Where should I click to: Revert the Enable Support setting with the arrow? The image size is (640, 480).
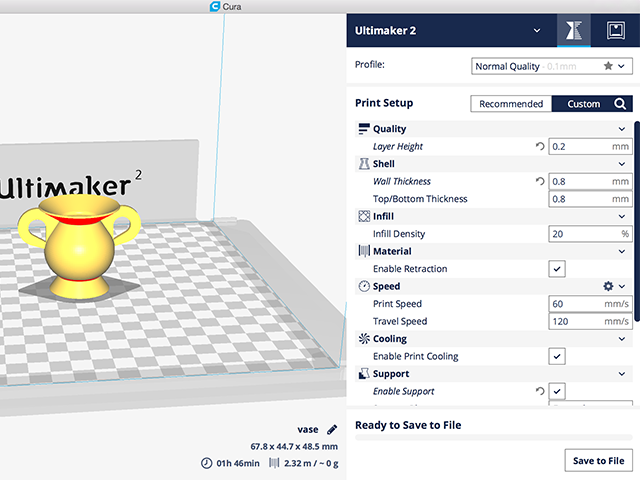click(540, 391)
